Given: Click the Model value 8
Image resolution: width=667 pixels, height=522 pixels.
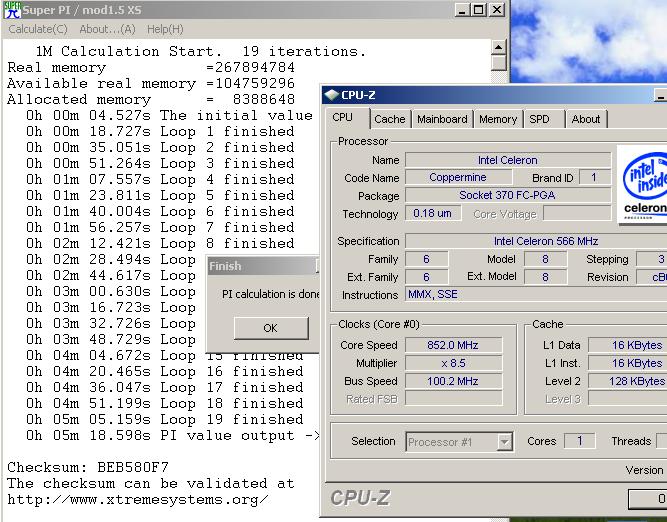Looking at the screenshot, I should coord(545,259).
